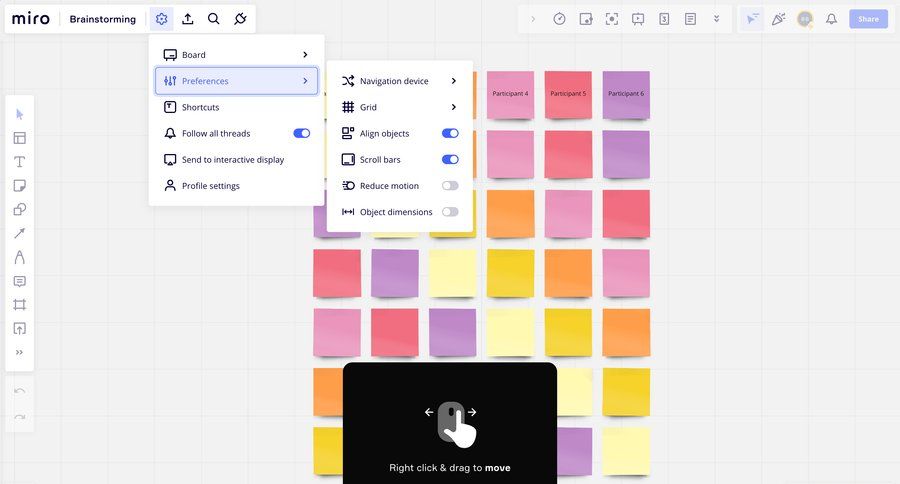900x484 pixels.
Task: Open search with the magnifier icon
Action: [x=214, y=19]
